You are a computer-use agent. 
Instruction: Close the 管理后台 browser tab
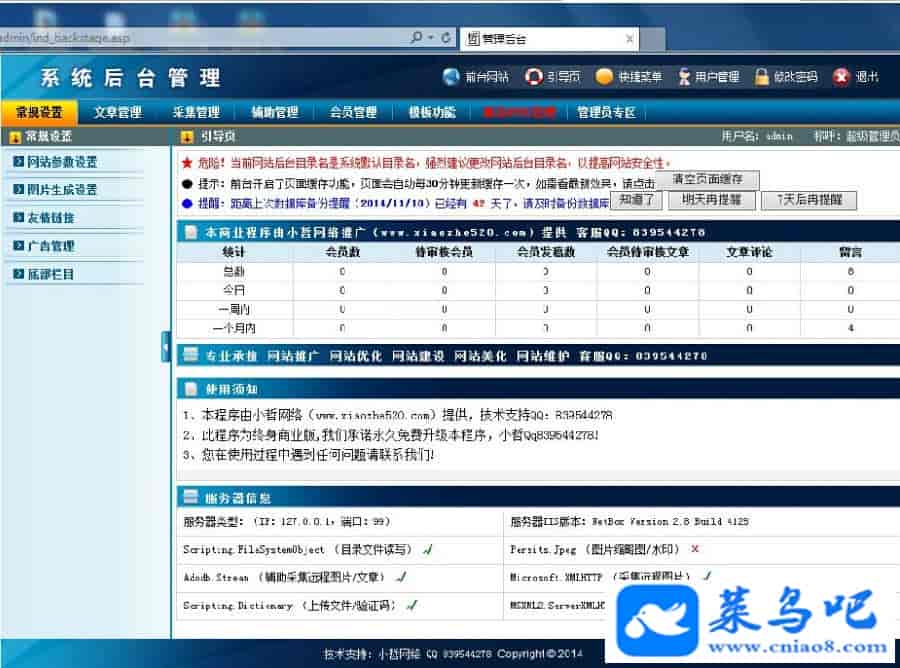pyautogui.click(x=629, y=39)
